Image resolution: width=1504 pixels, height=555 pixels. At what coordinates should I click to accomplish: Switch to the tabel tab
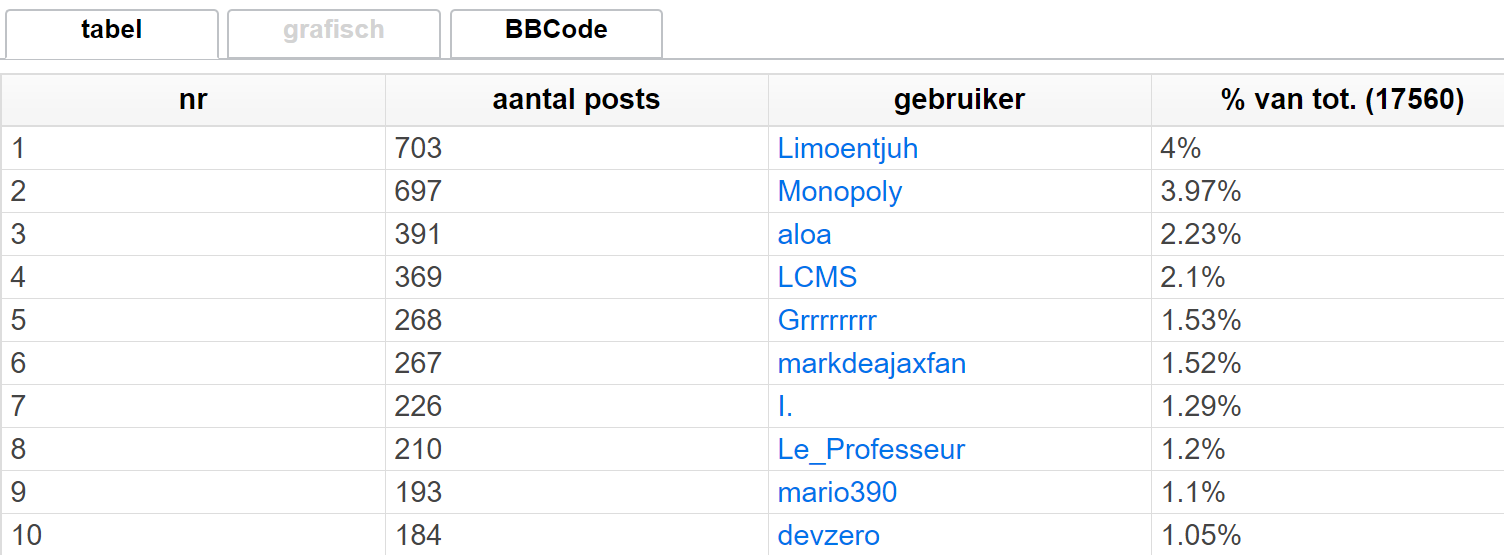click(112, 33)
